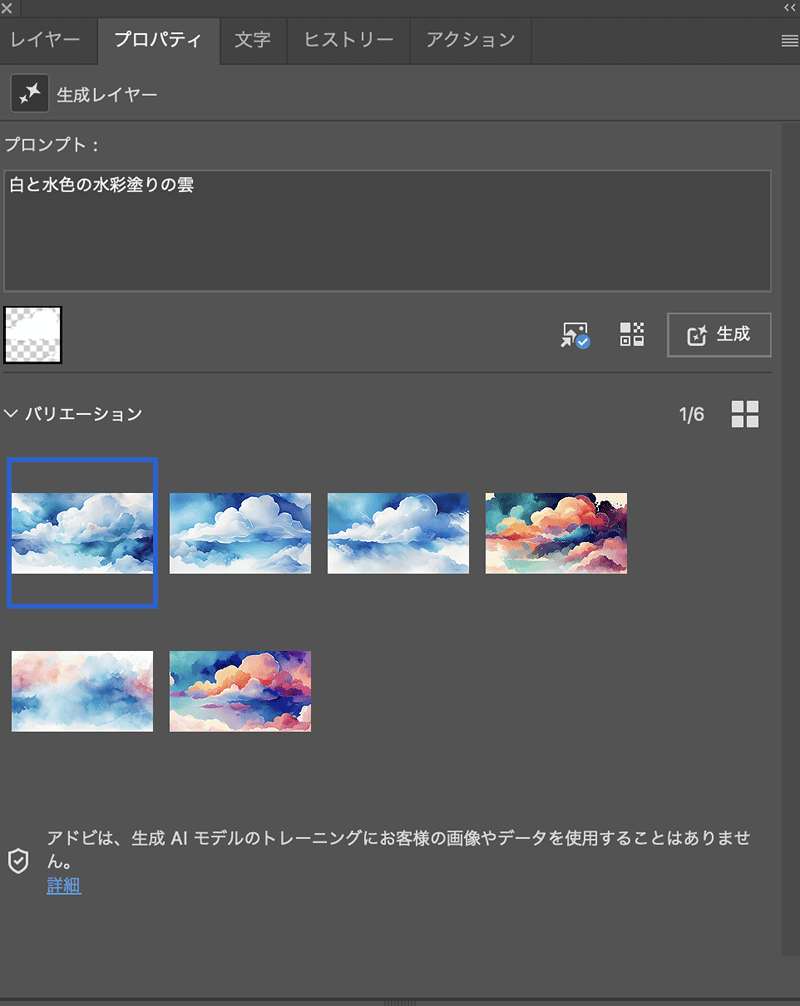This screenshot has width=800, height=1006.
Task: Collapse panel with double-chevron icon
Action: (790, 8)
